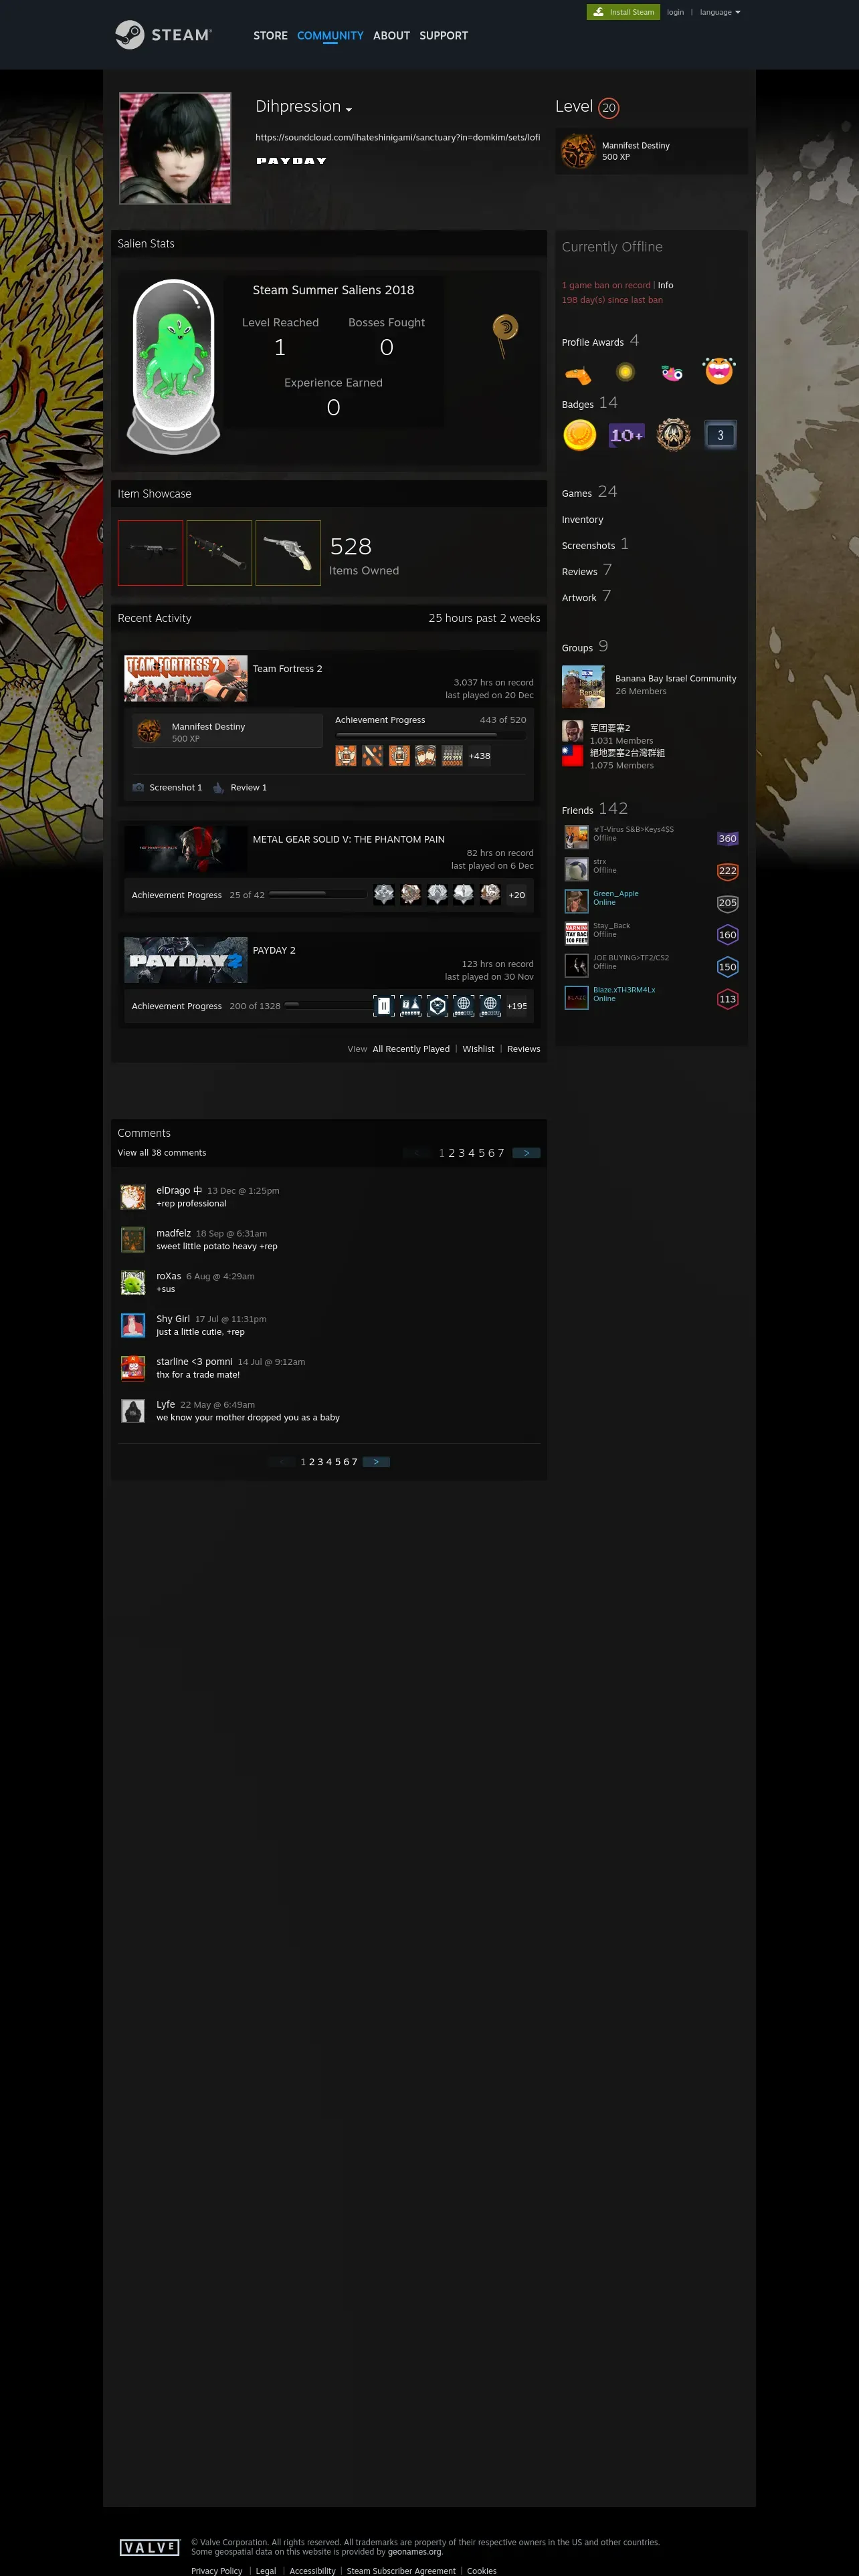Go to comments page 2 at top
This screenshot has height=2576, width=859.
point(451,1153)
